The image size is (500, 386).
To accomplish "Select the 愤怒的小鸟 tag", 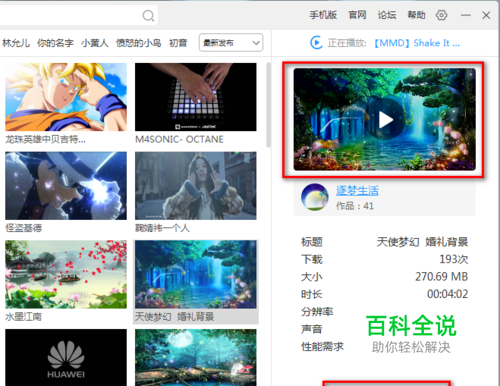I will (138, 43).
